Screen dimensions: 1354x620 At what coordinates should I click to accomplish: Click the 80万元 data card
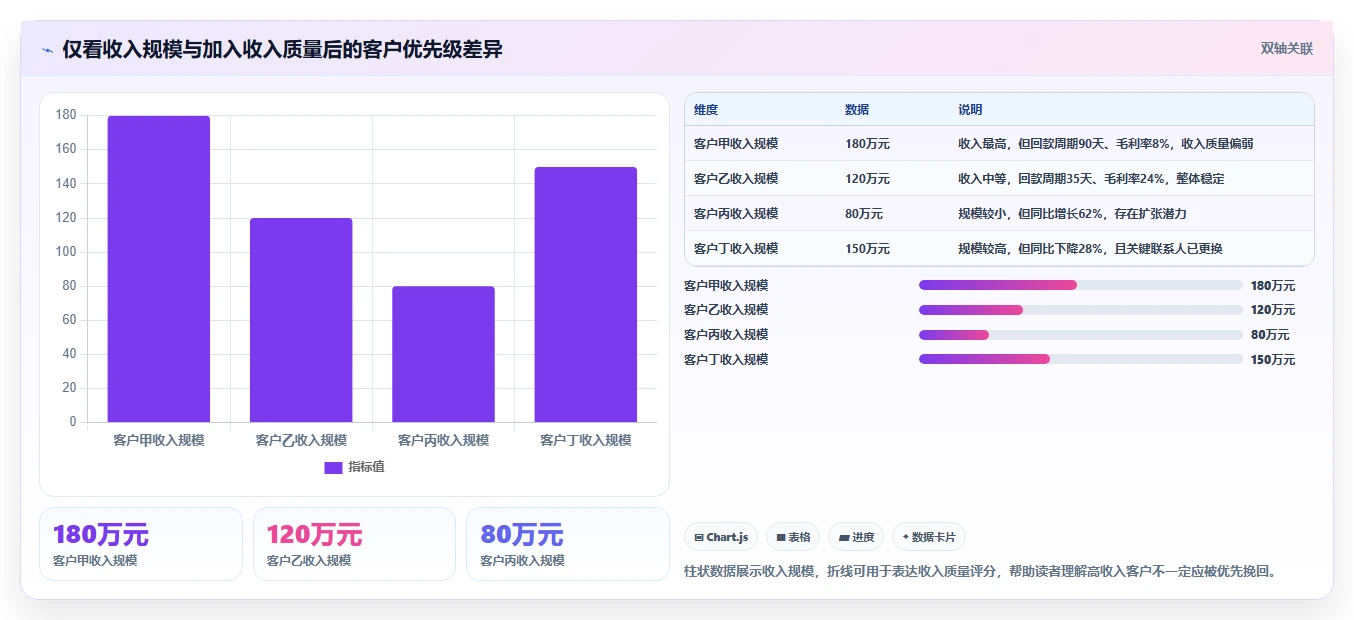click(x=568, y=544)
